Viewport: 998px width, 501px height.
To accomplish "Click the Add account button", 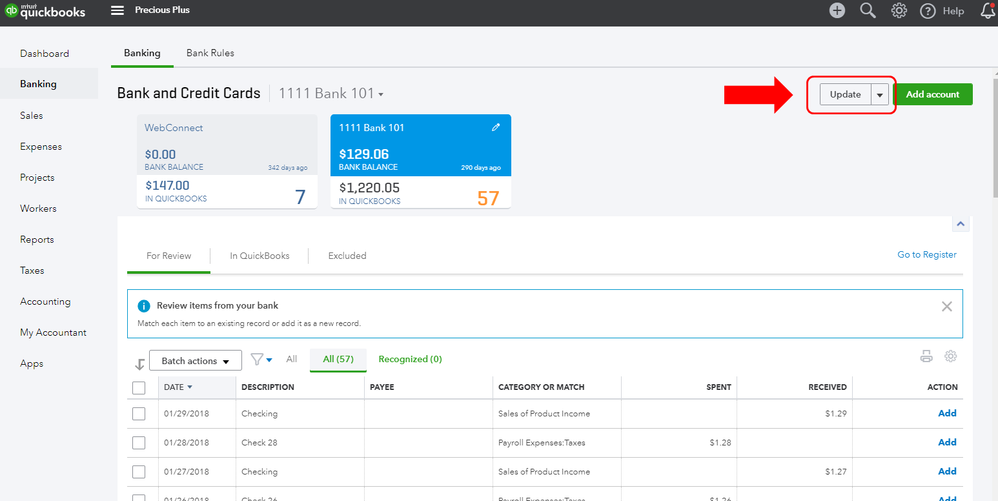I will tap(932, 94).
